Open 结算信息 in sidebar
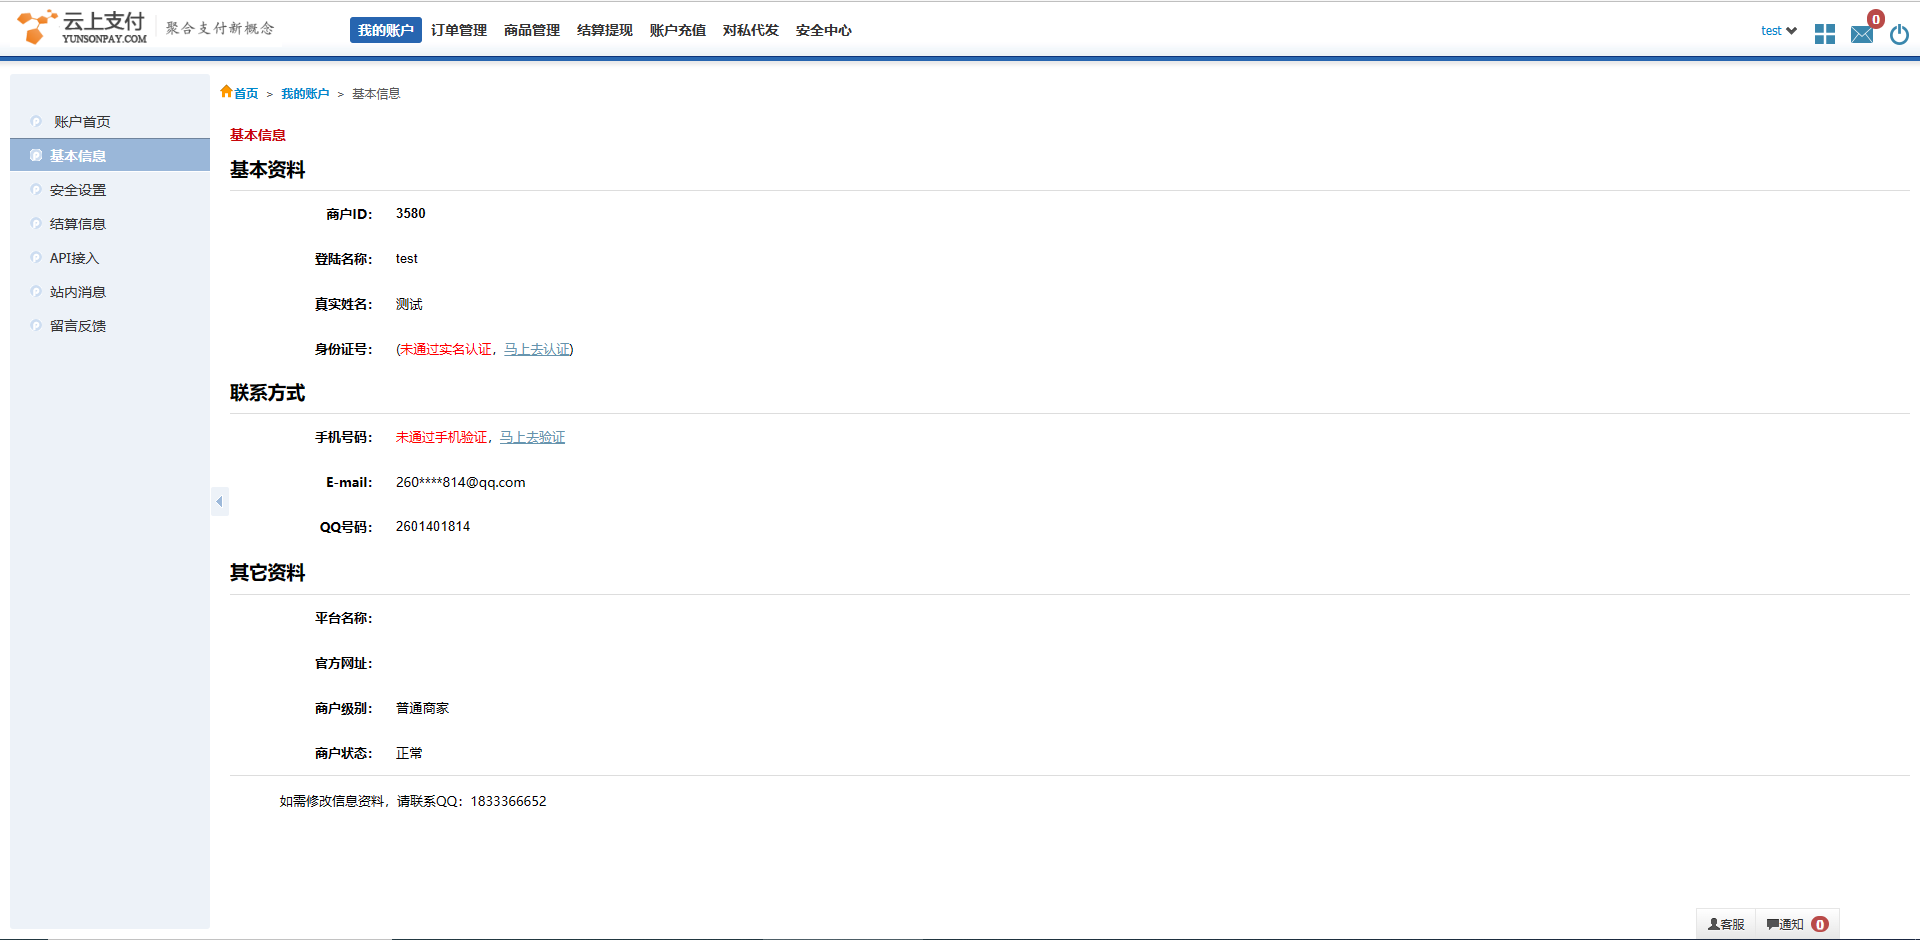 tap(110, 223)
